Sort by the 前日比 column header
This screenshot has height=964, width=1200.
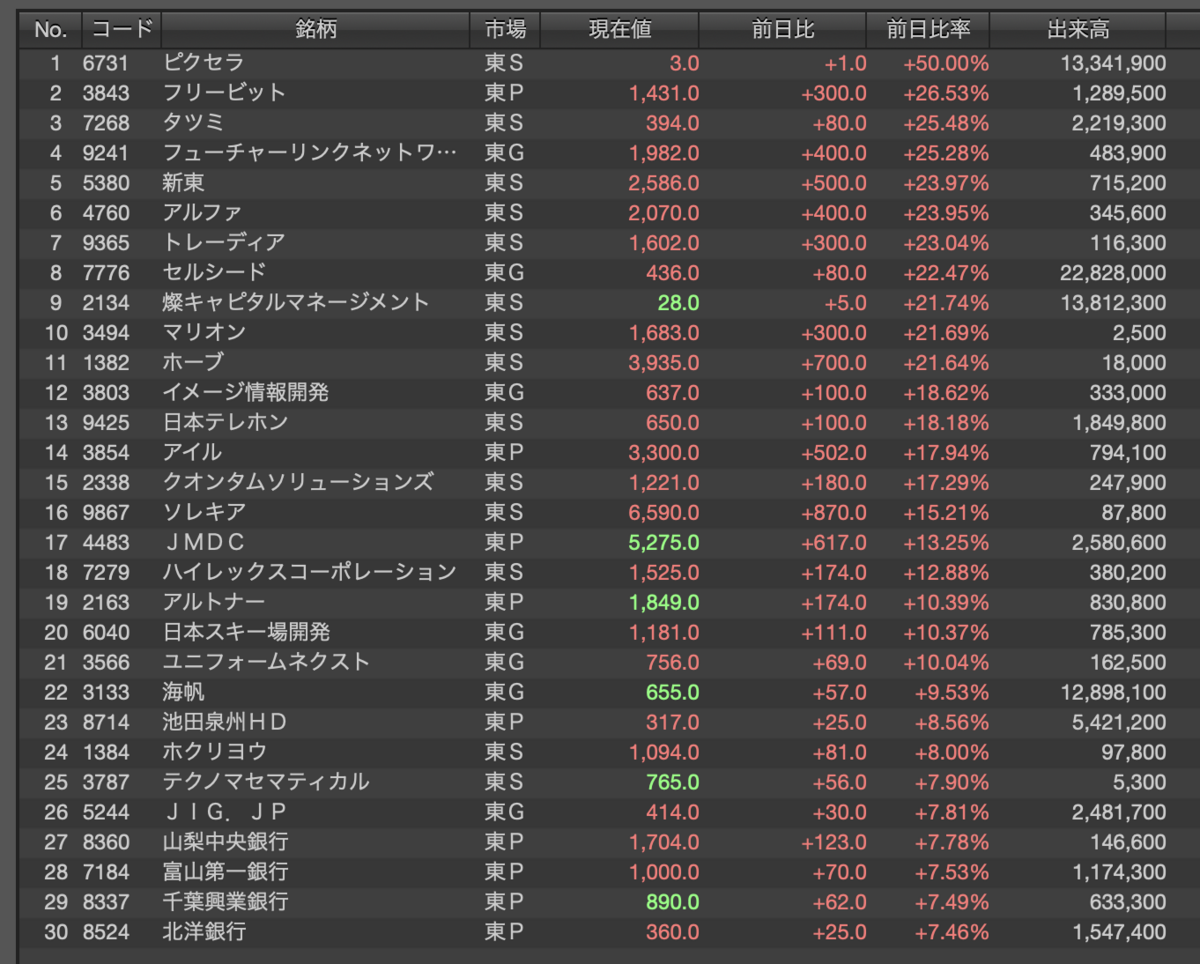click(x=784, y=30)
